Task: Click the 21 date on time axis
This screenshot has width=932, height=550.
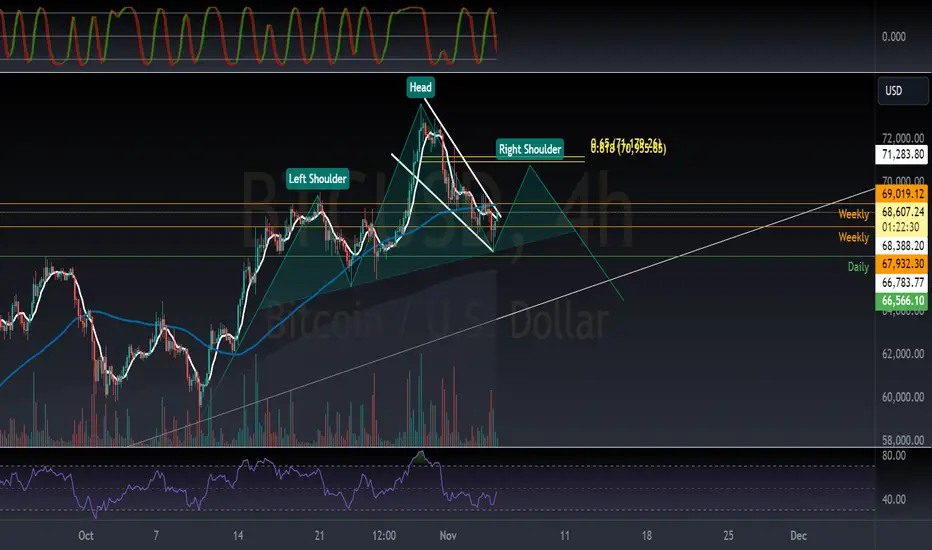Action: coord(319,536)
